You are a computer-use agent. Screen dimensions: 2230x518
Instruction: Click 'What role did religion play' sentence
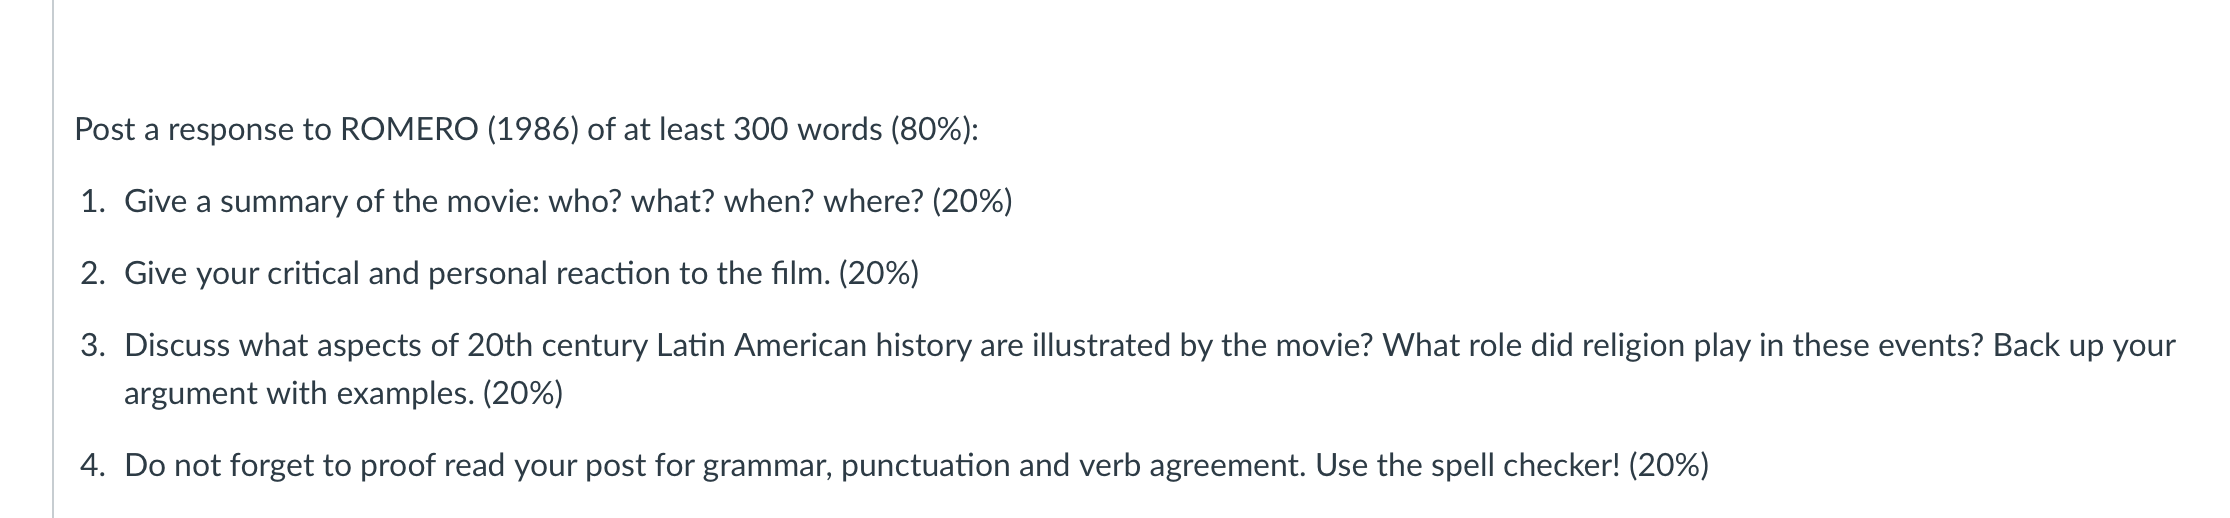point(1682,346)
